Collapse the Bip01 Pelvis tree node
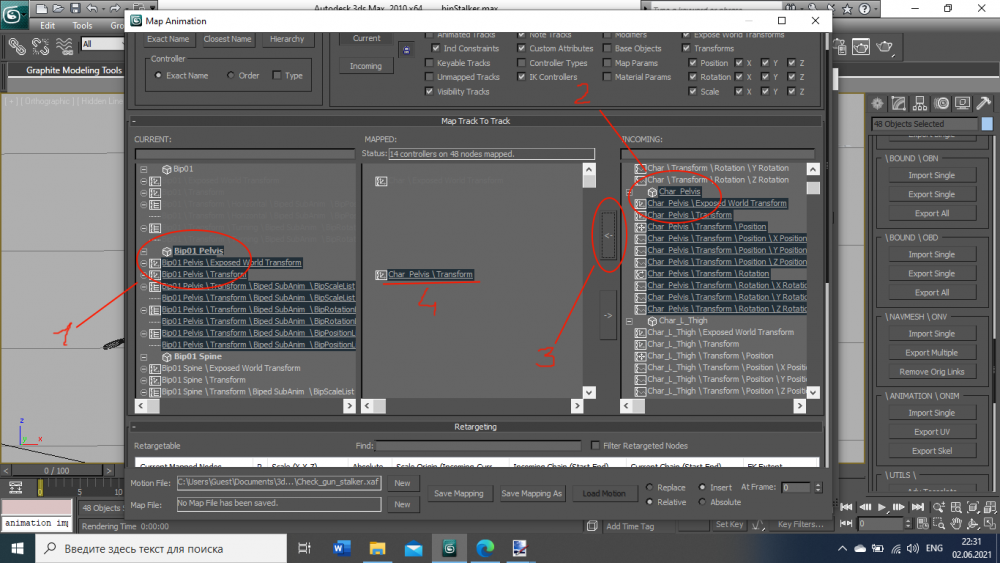1000x563 pixels. coord(144,251)
